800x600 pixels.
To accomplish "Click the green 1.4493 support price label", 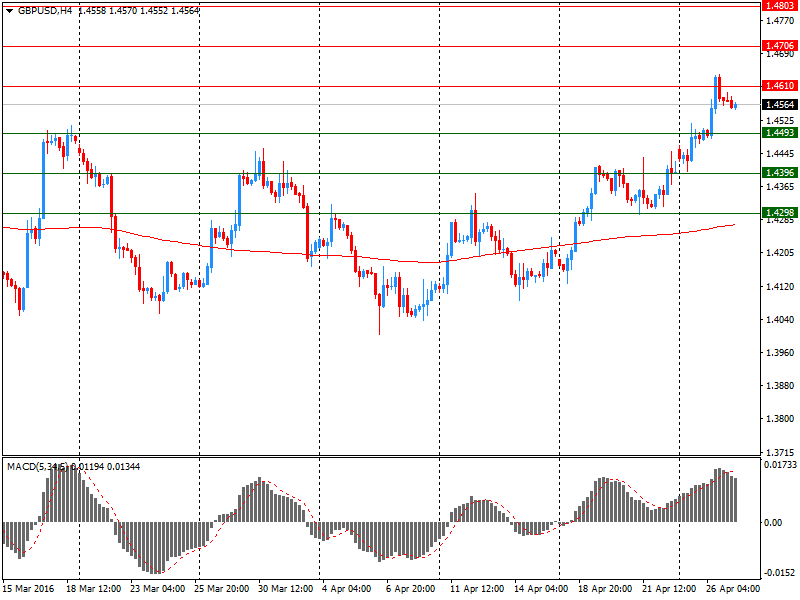I will (x=780, y=133).
